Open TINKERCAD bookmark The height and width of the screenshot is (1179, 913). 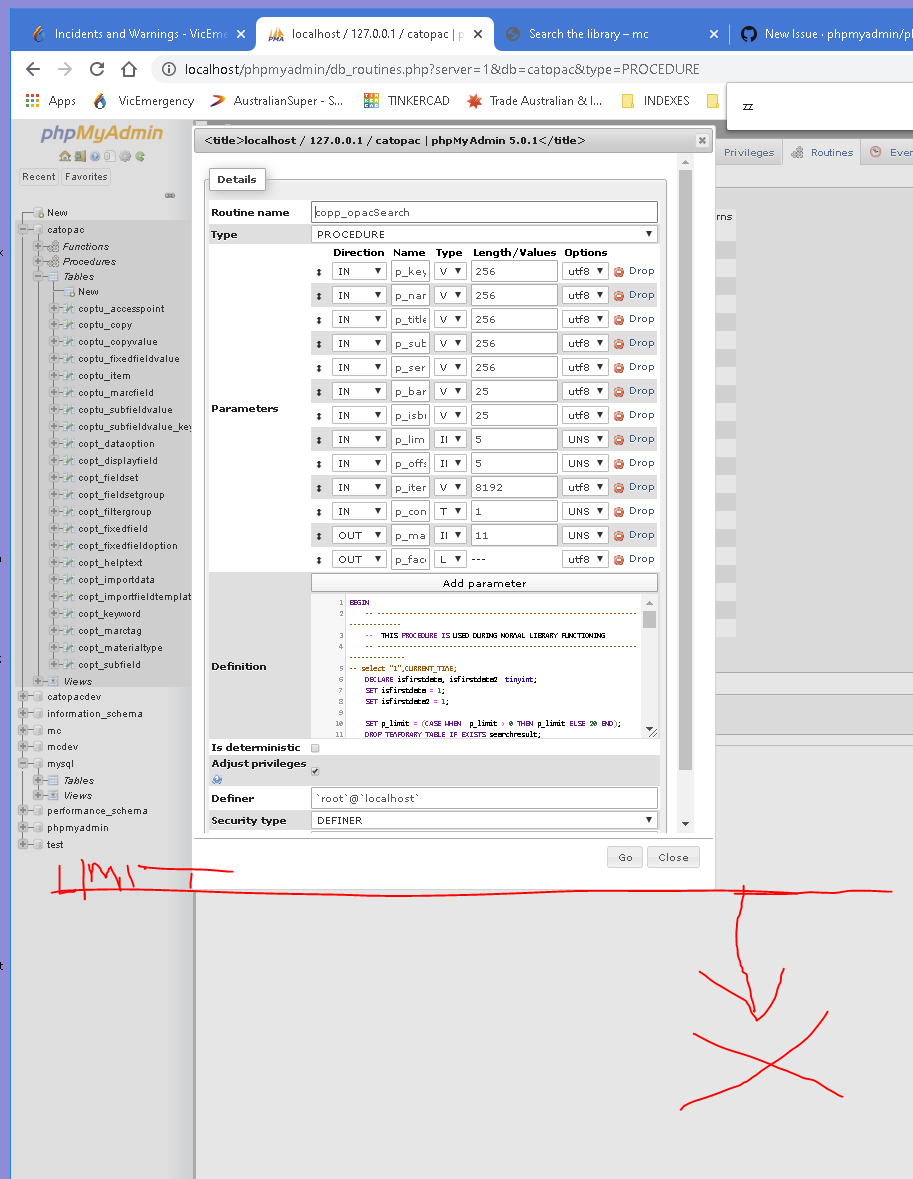[407, 101]
